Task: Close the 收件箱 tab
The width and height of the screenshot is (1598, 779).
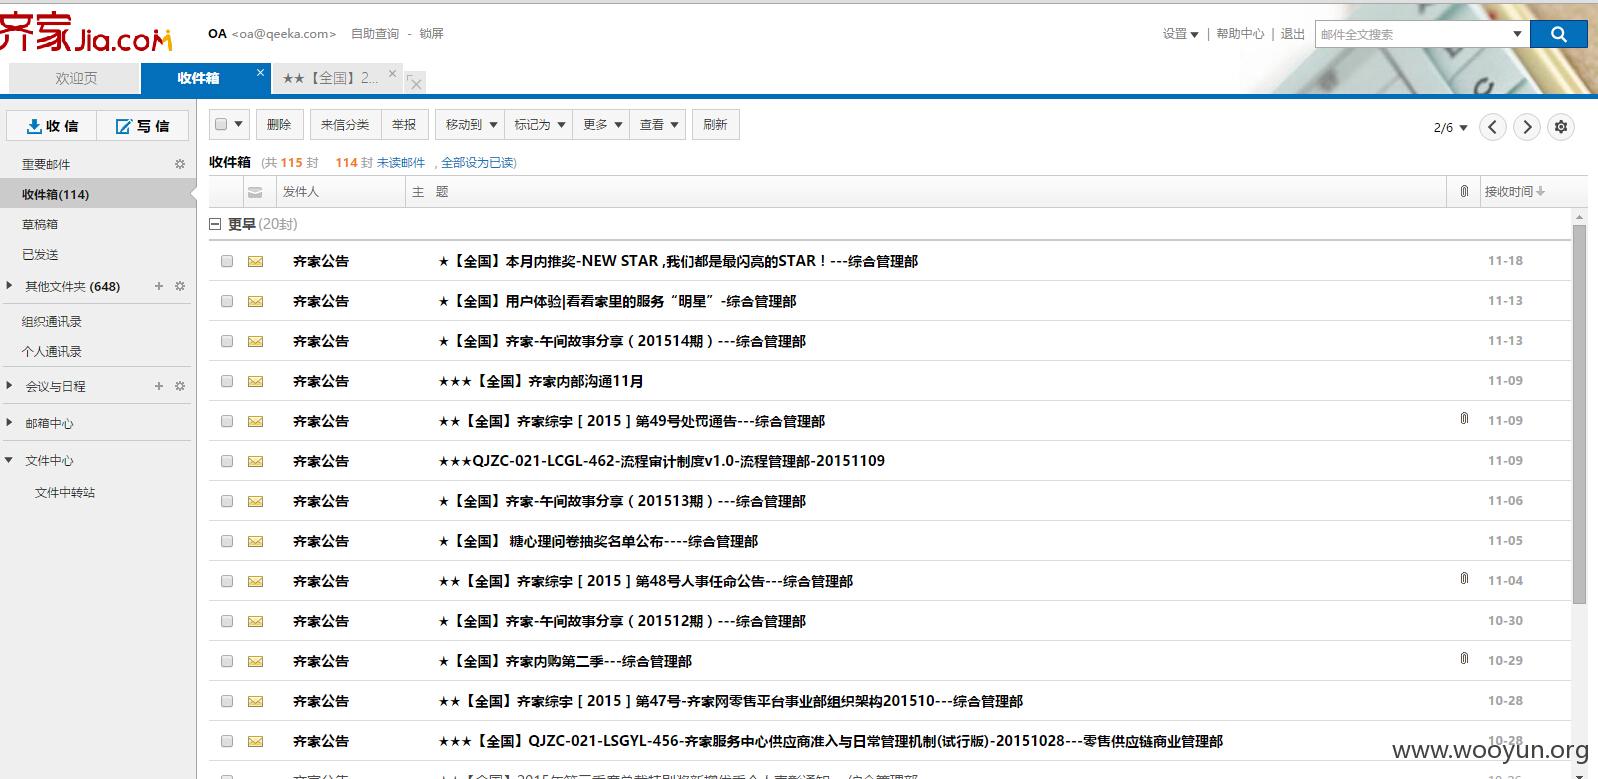Action: [261, 72]
